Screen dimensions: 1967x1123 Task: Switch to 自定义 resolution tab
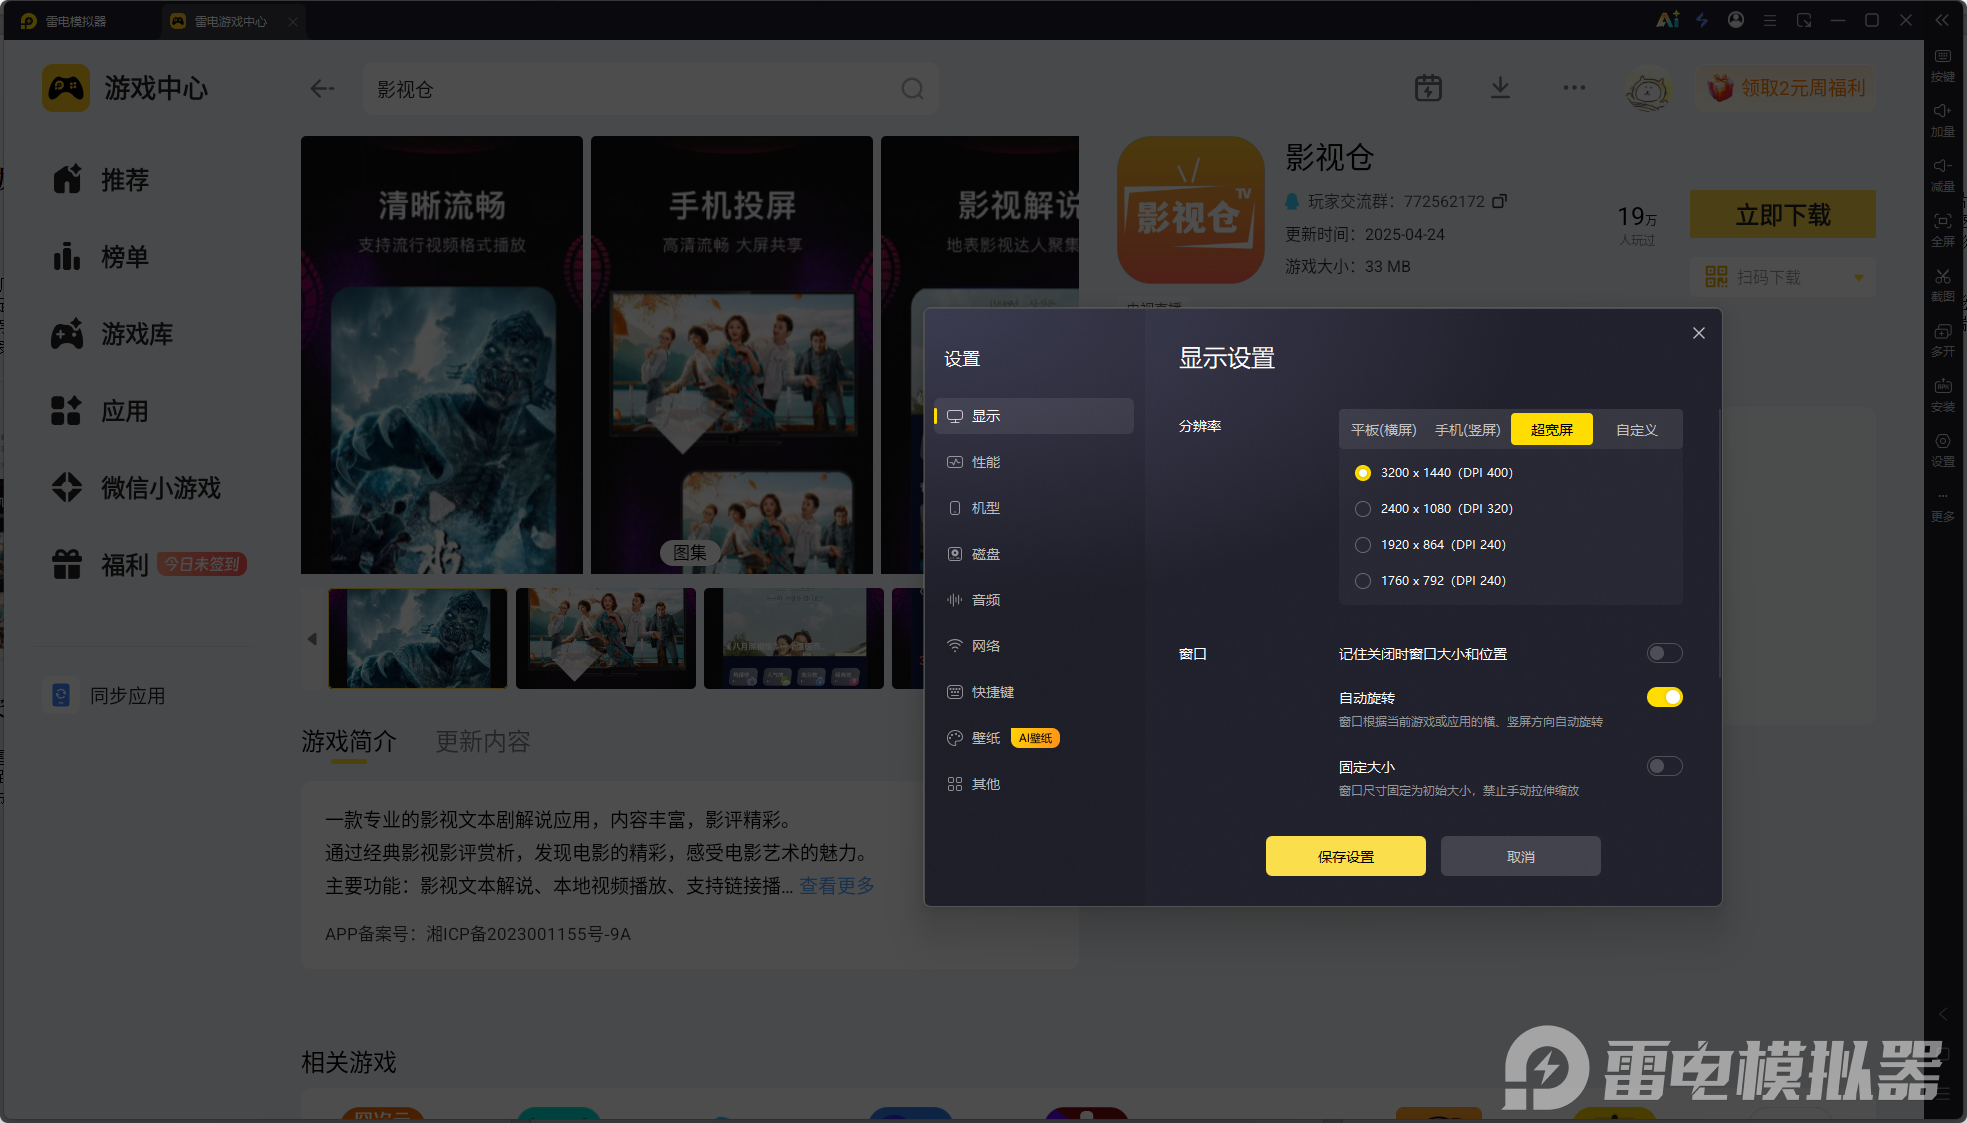1636,430
